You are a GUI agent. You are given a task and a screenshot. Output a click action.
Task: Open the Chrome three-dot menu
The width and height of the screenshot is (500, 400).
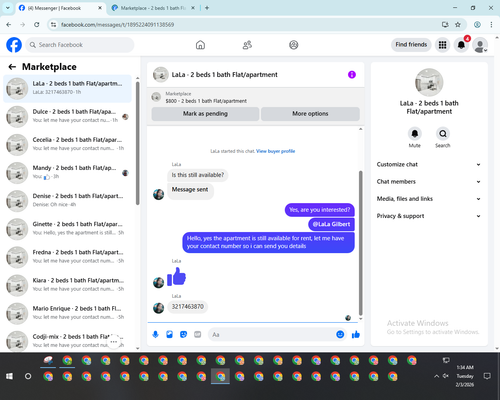[491, 25]
